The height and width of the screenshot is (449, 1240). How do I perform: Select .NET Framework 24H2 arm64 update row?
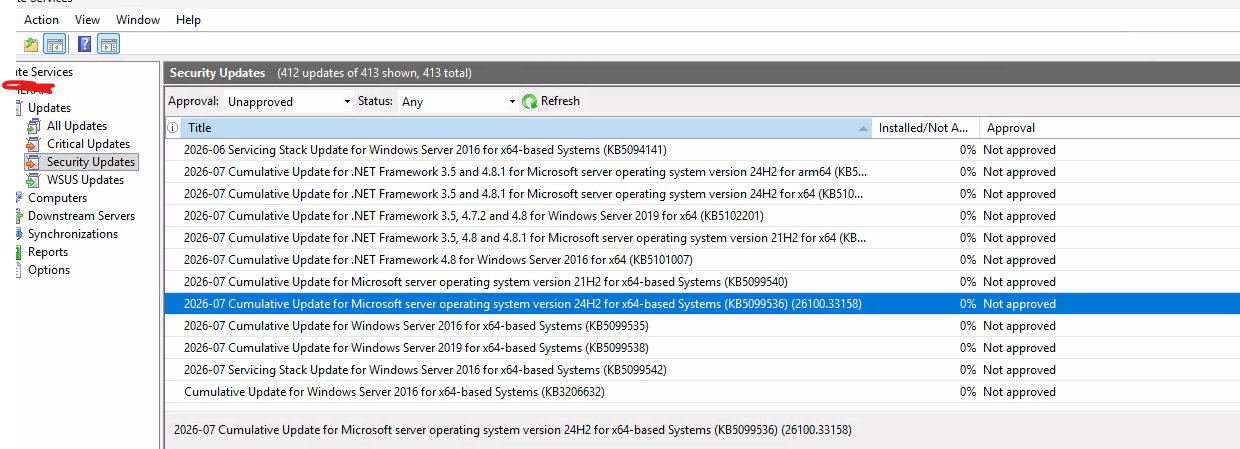(x=702, y=172)
